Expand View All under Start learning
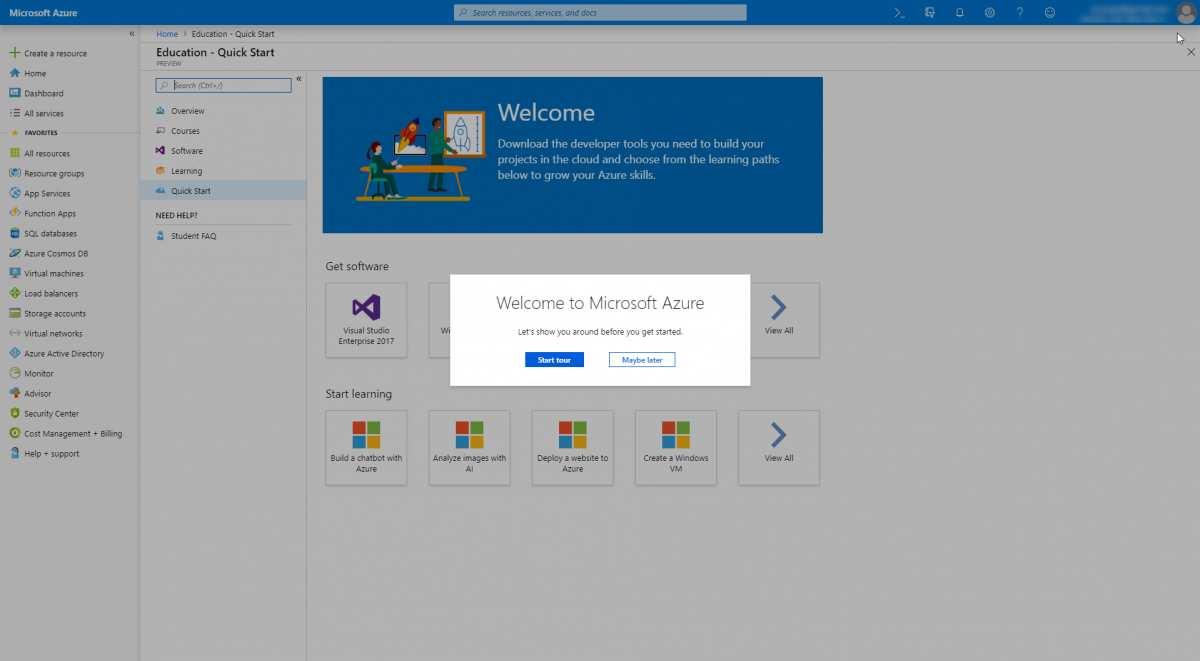This screenshot has height=661, width=1200. pyautogui.click(x=778, y=447)
